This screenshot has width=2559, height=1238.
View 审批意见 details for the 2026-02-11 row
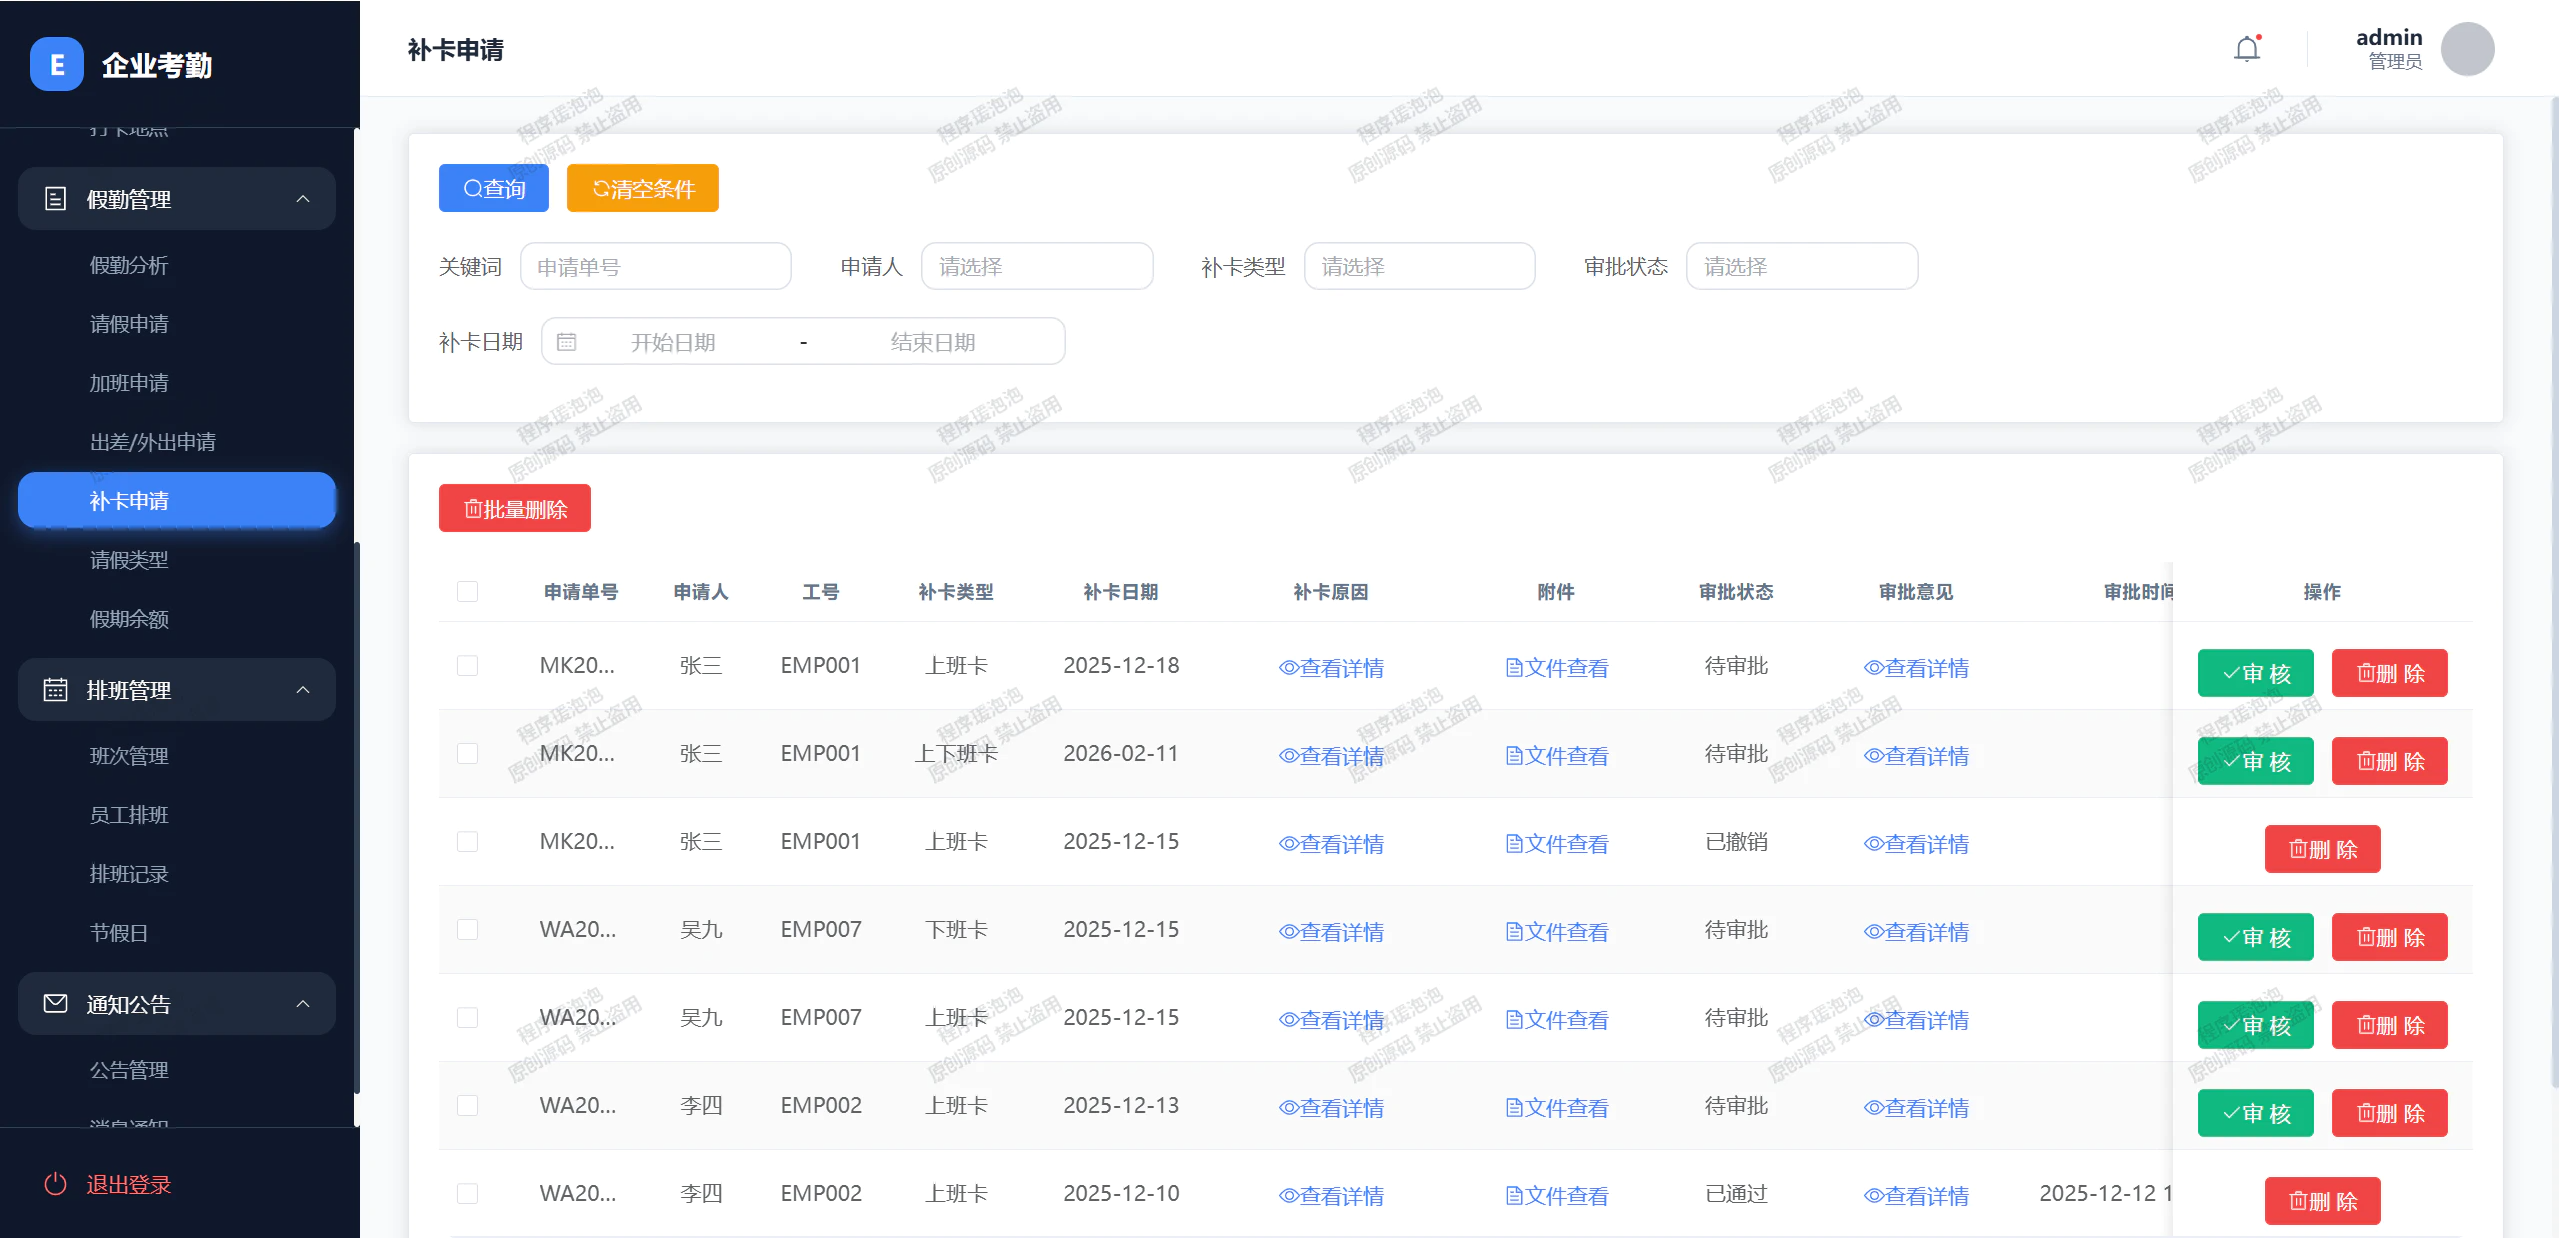tap(1916, 755)
